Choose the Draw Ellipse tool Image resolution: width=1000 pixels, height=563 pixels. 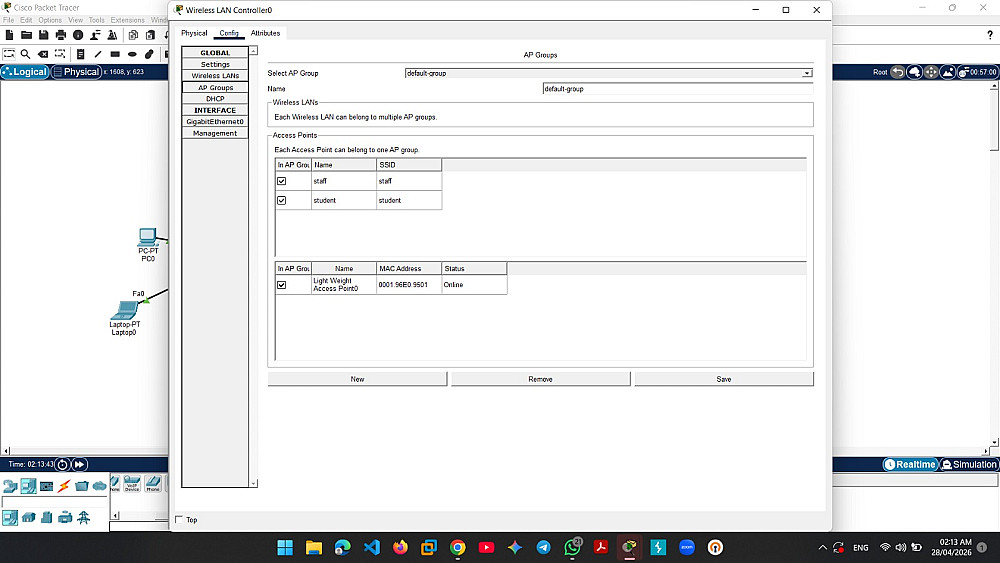click(132, 54)
